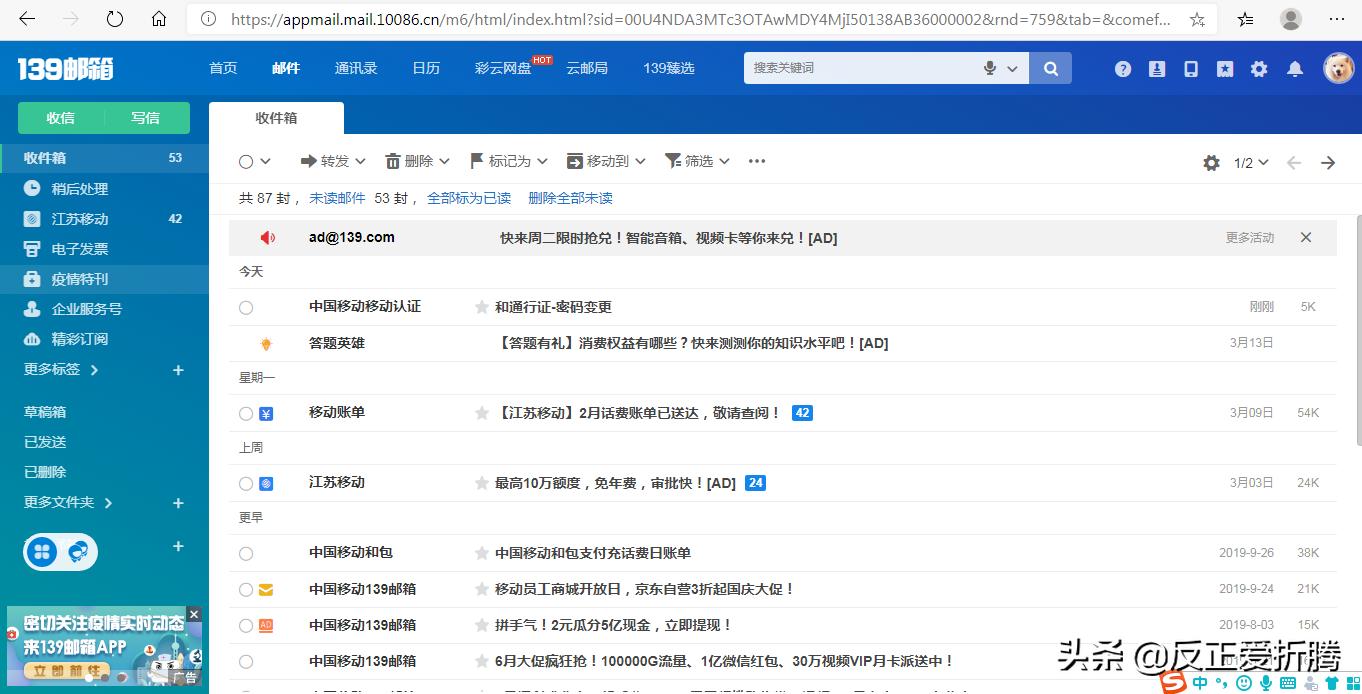This screenshot has height=694, width=1362.
Task: Click the 全部标为已读 link
Action: coord(468,198)
